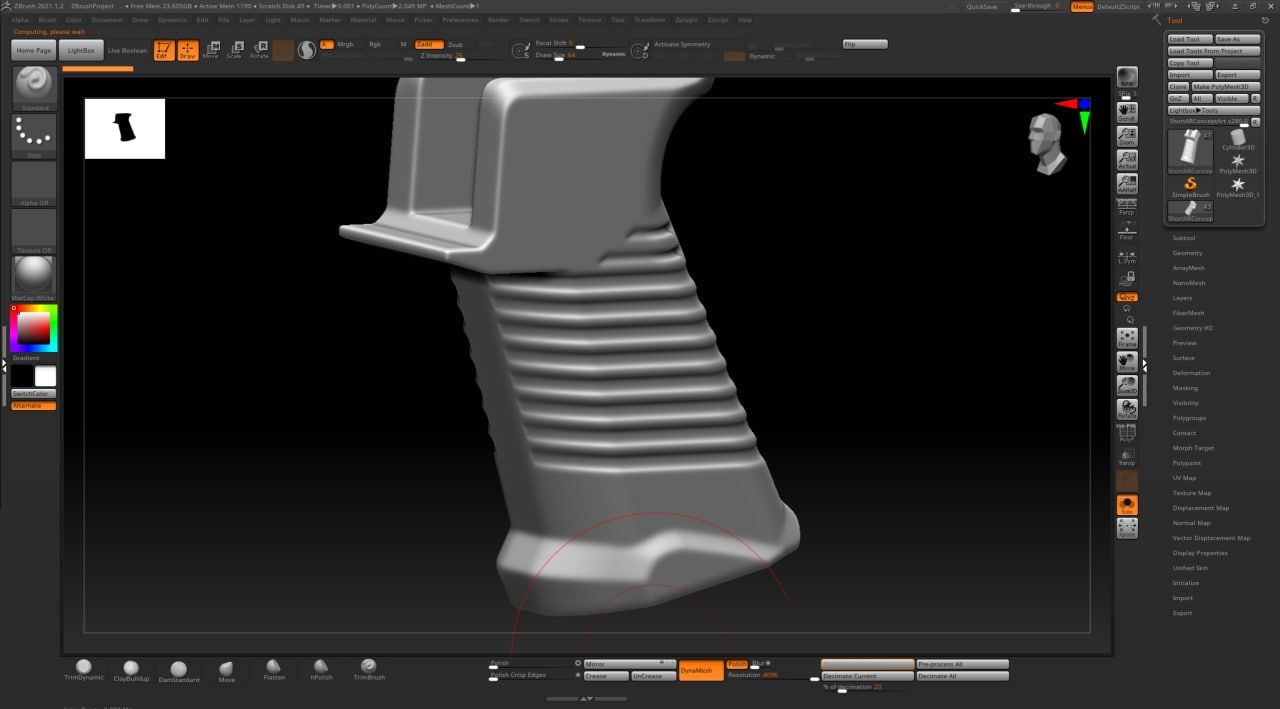Set canvas to Actual size

(1127, 159)
